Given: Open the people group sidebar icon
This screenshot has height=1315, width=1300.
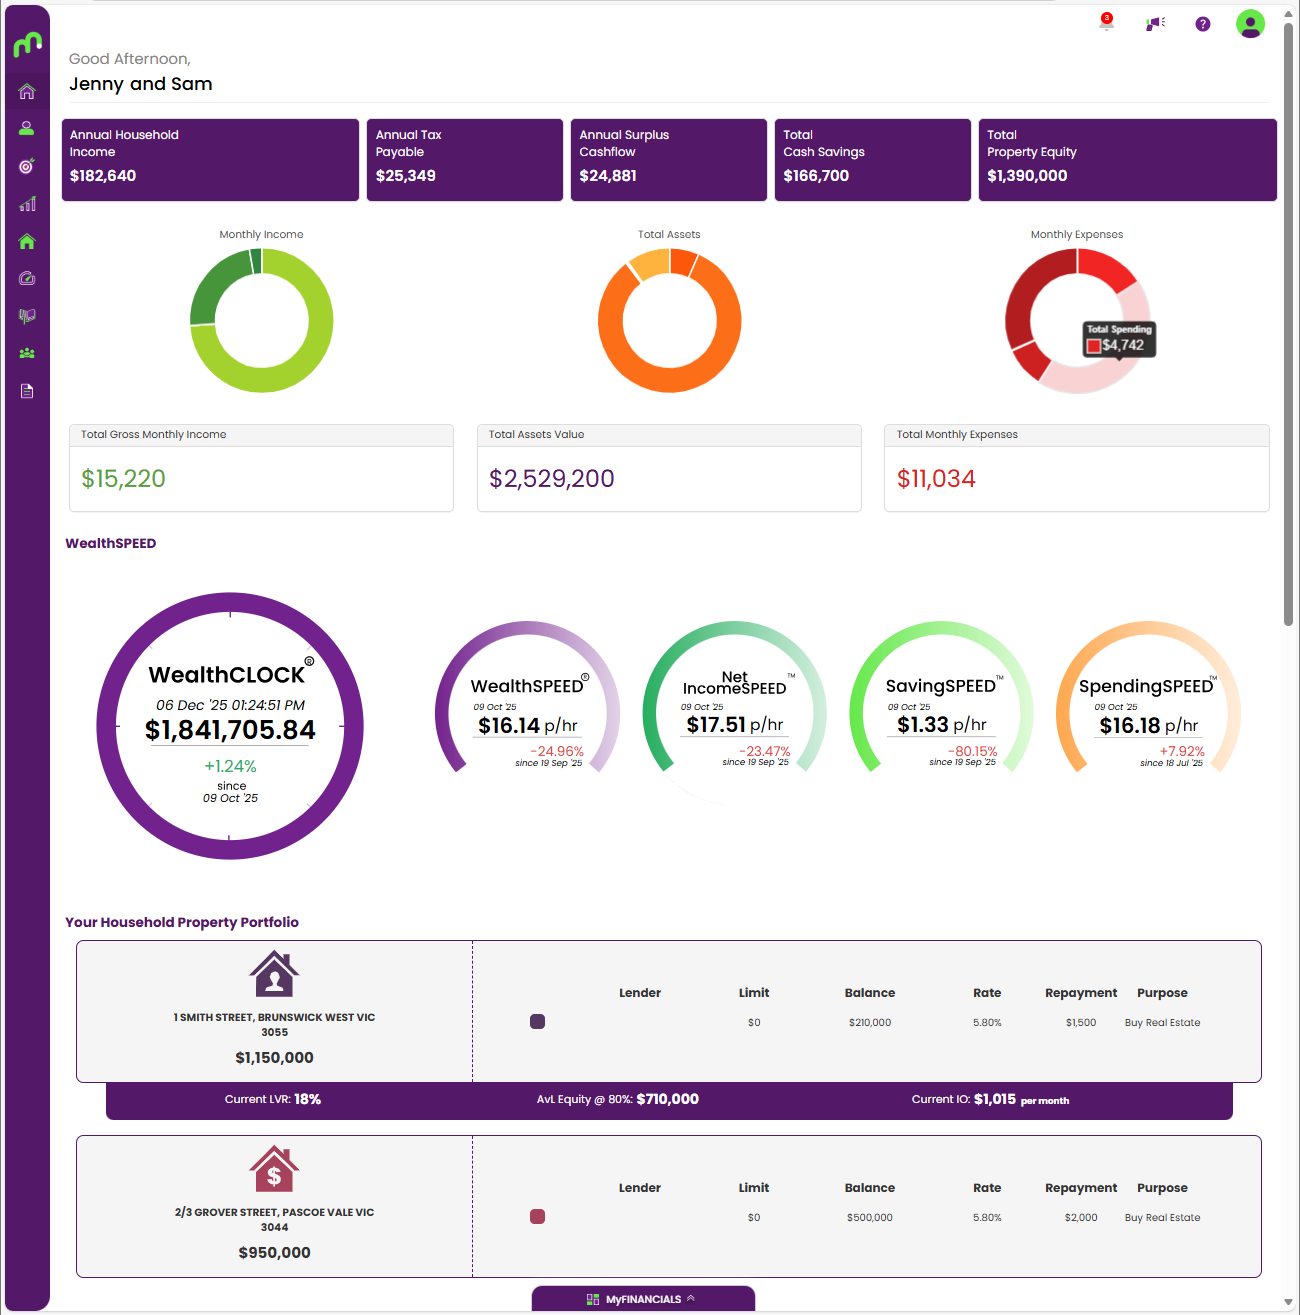Looking at the screenshot, I should pyautogui.click(x=27, y=353).
